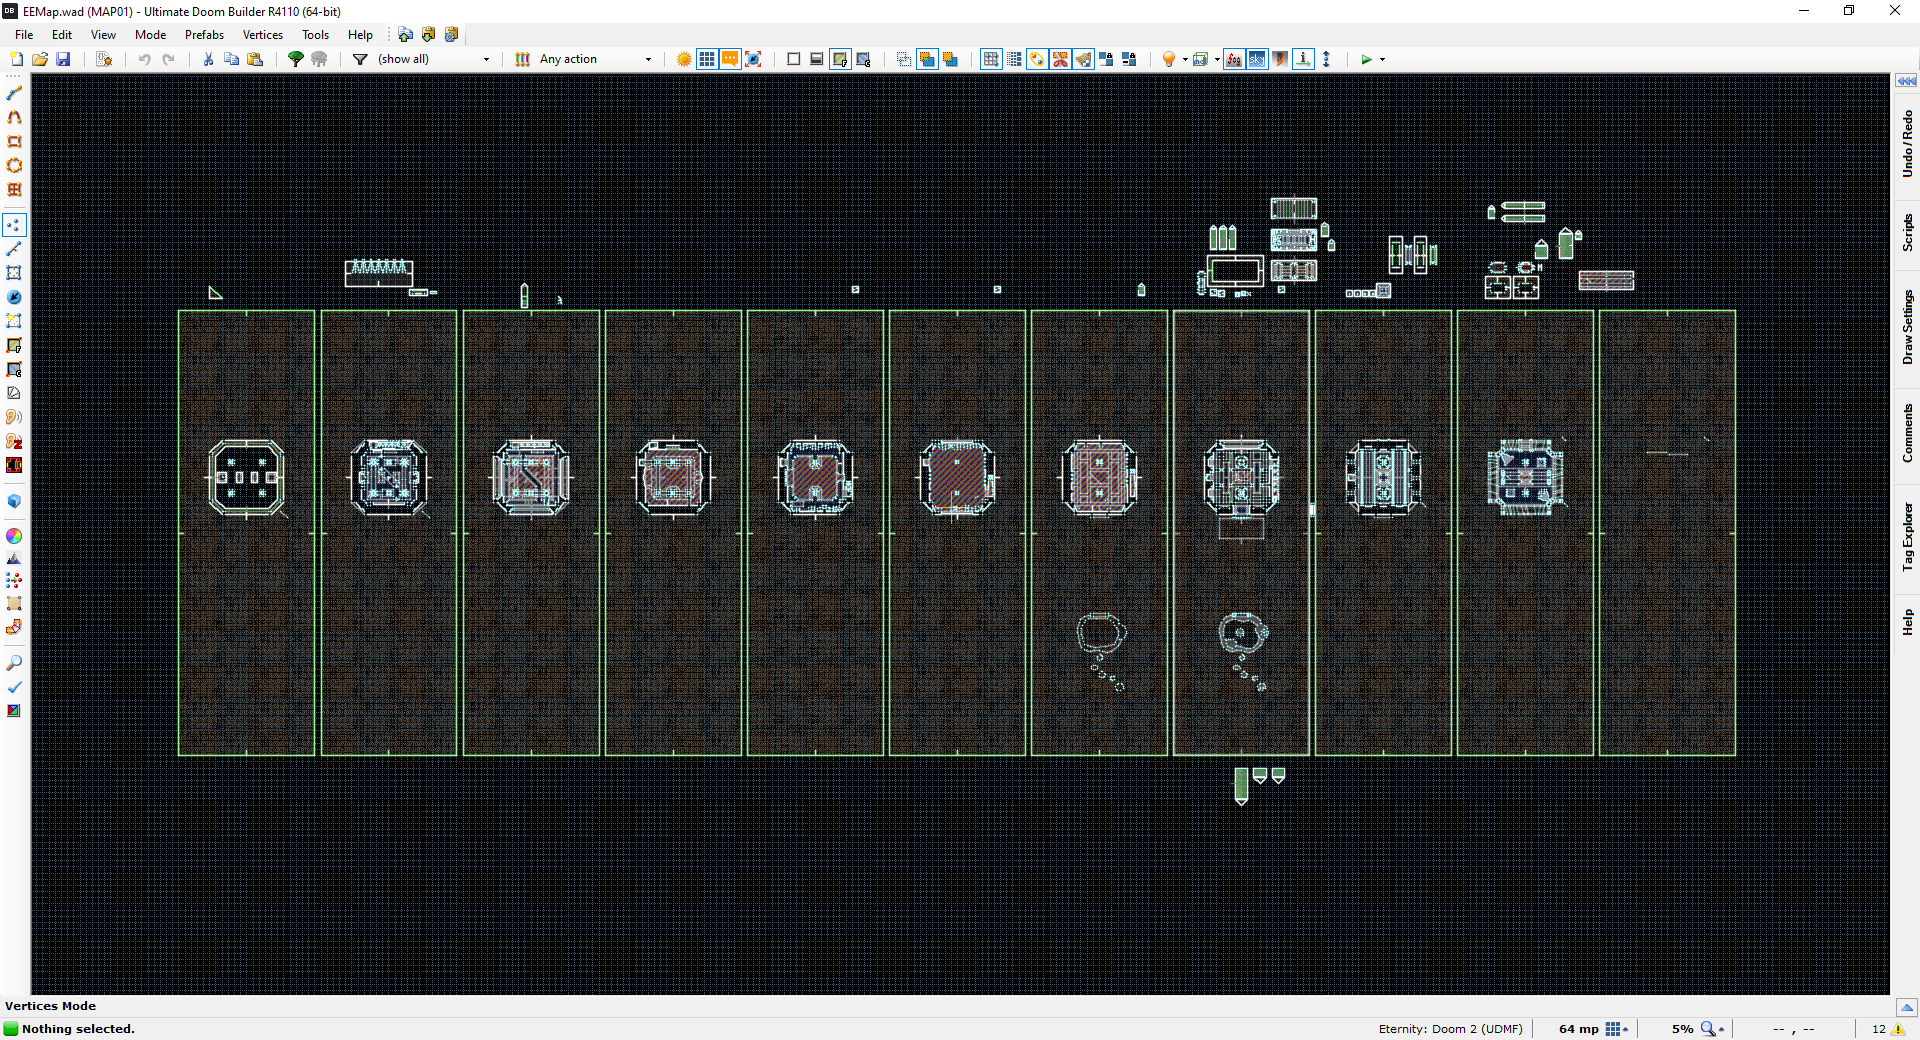Open the zoom level dropdown in the status bar
The height and width of the screenshot is (1040, 1920).
(1713, 1029)
